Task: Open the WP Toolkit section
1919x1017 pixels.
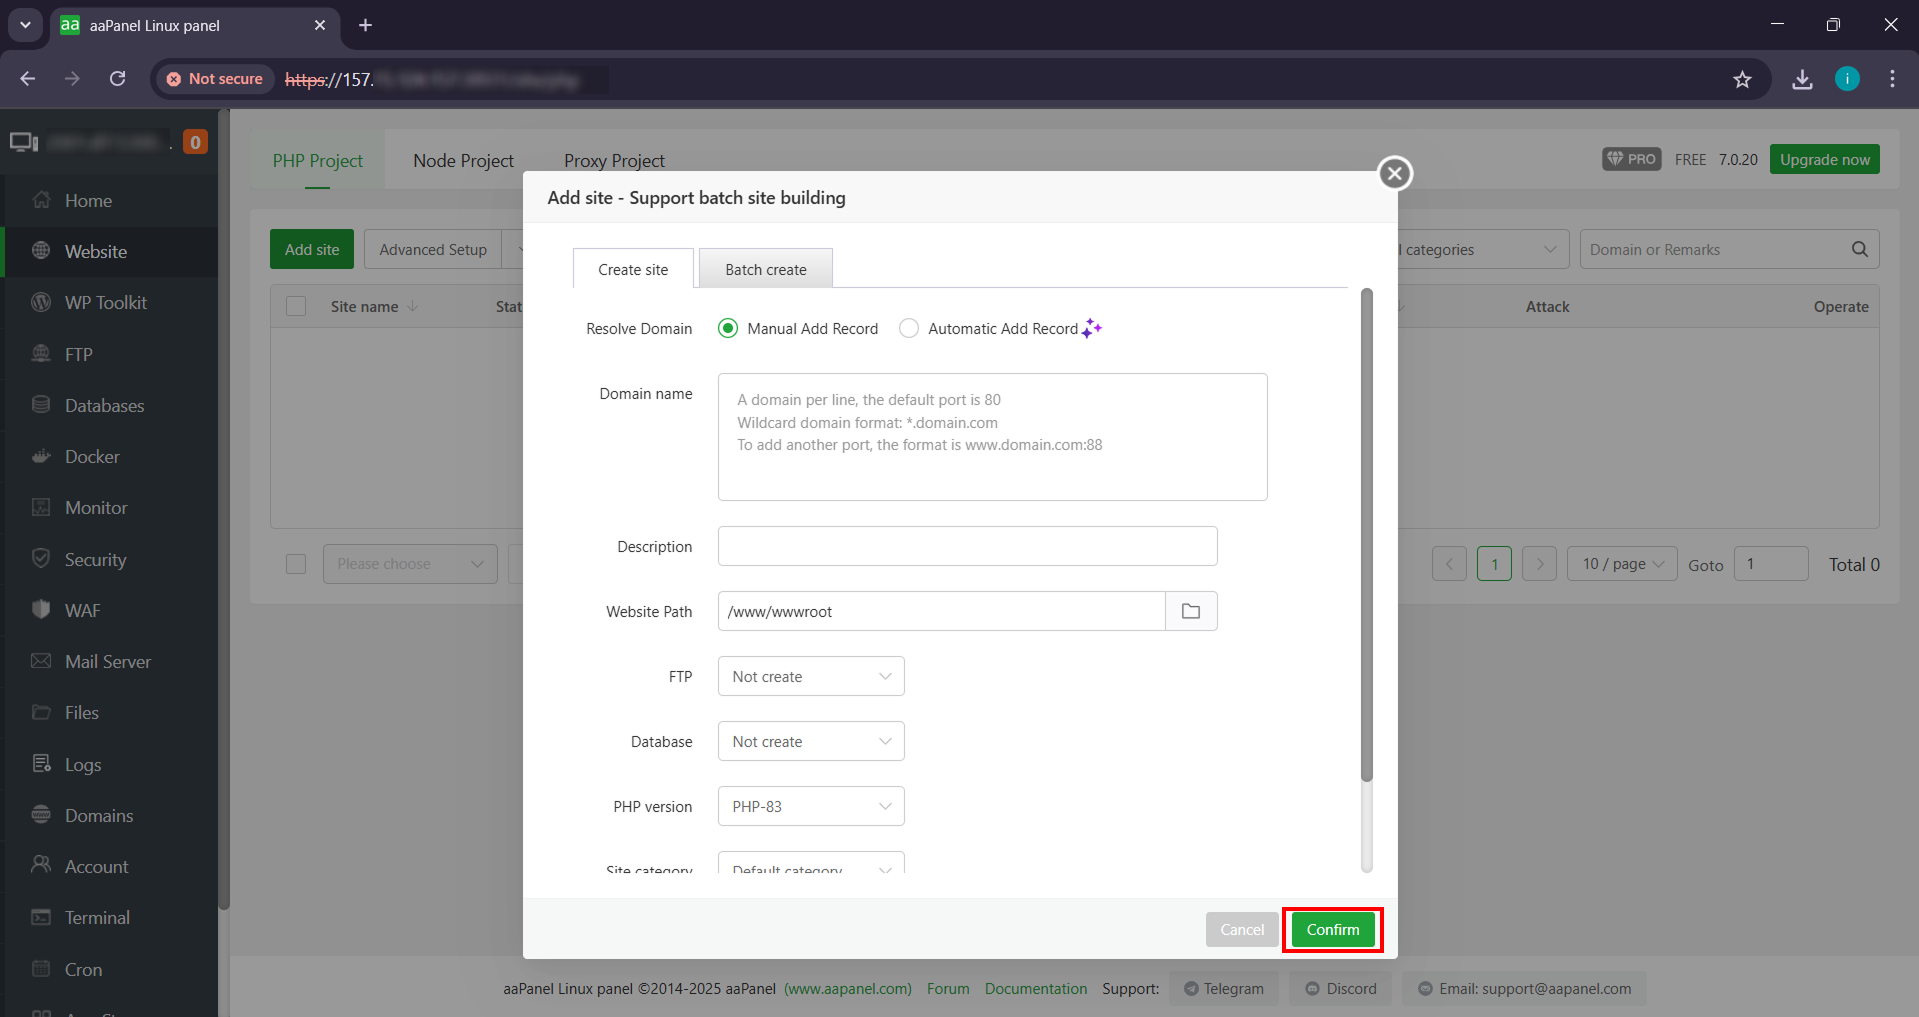Action: 106,302
